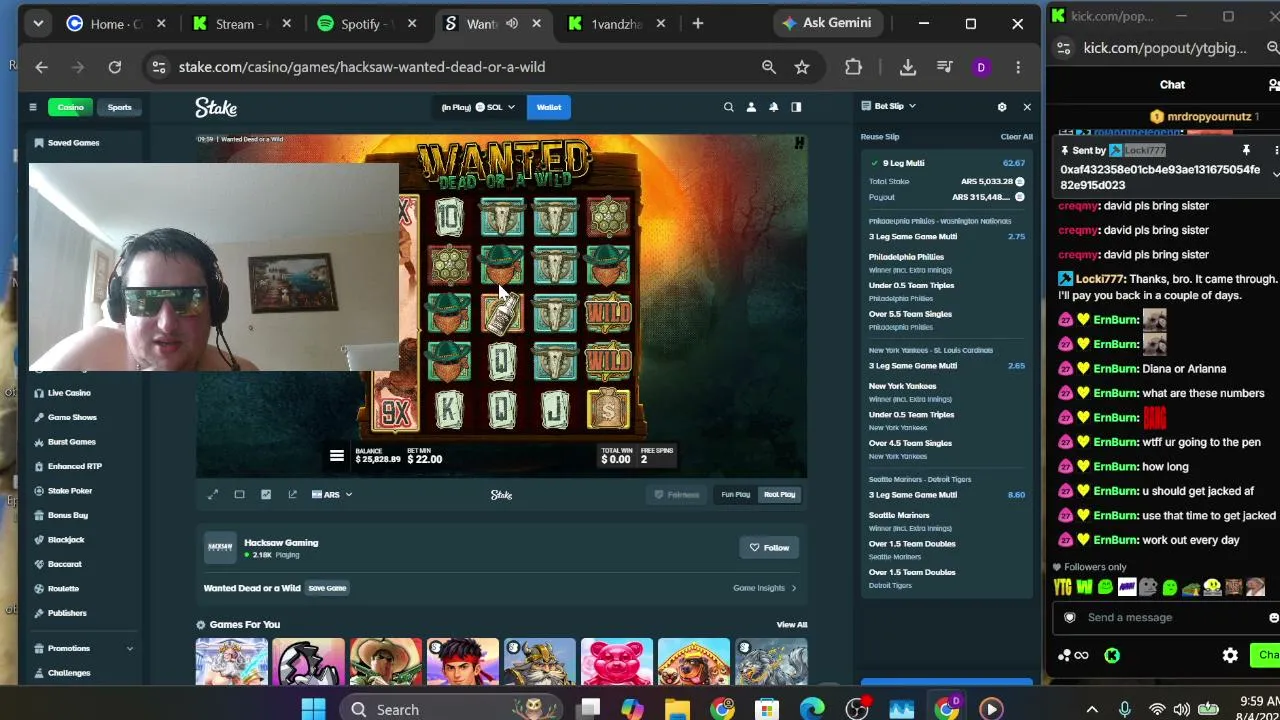This screenshot has height=720, width=1280.
Task: Open Stake site search
Action: (728, 107)
